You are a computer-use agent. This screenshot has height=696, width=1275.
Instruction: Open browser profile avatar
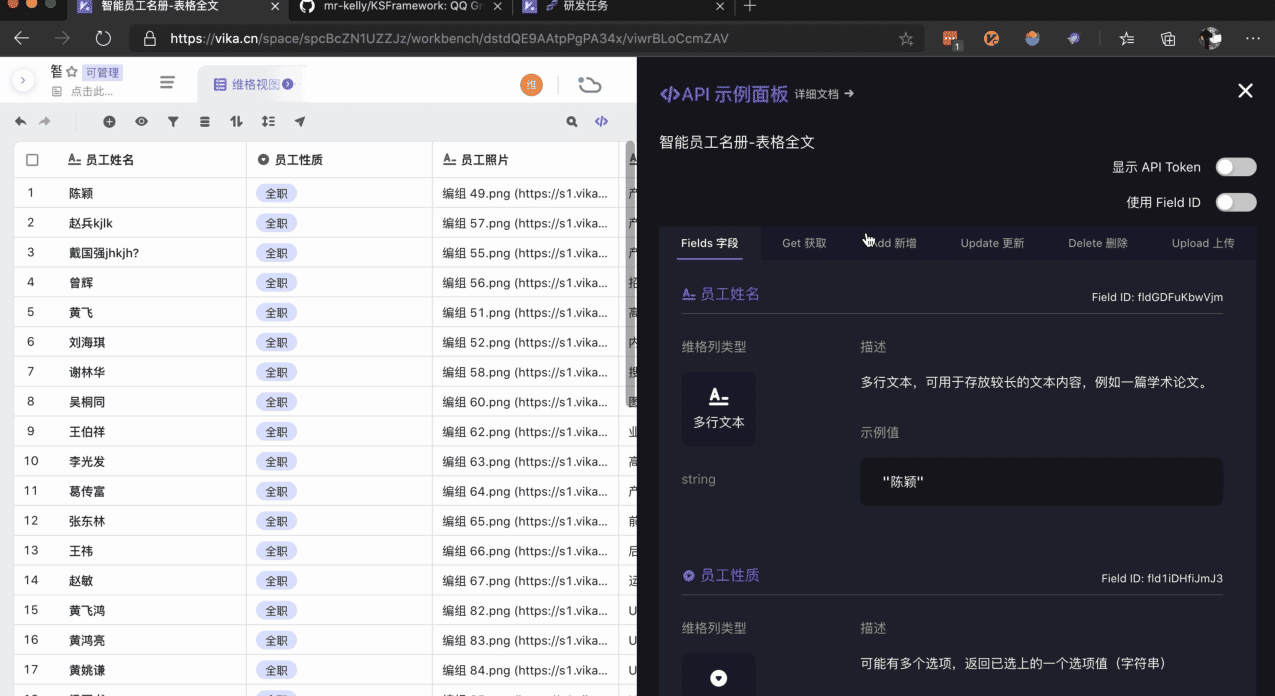click(1210, 39)
